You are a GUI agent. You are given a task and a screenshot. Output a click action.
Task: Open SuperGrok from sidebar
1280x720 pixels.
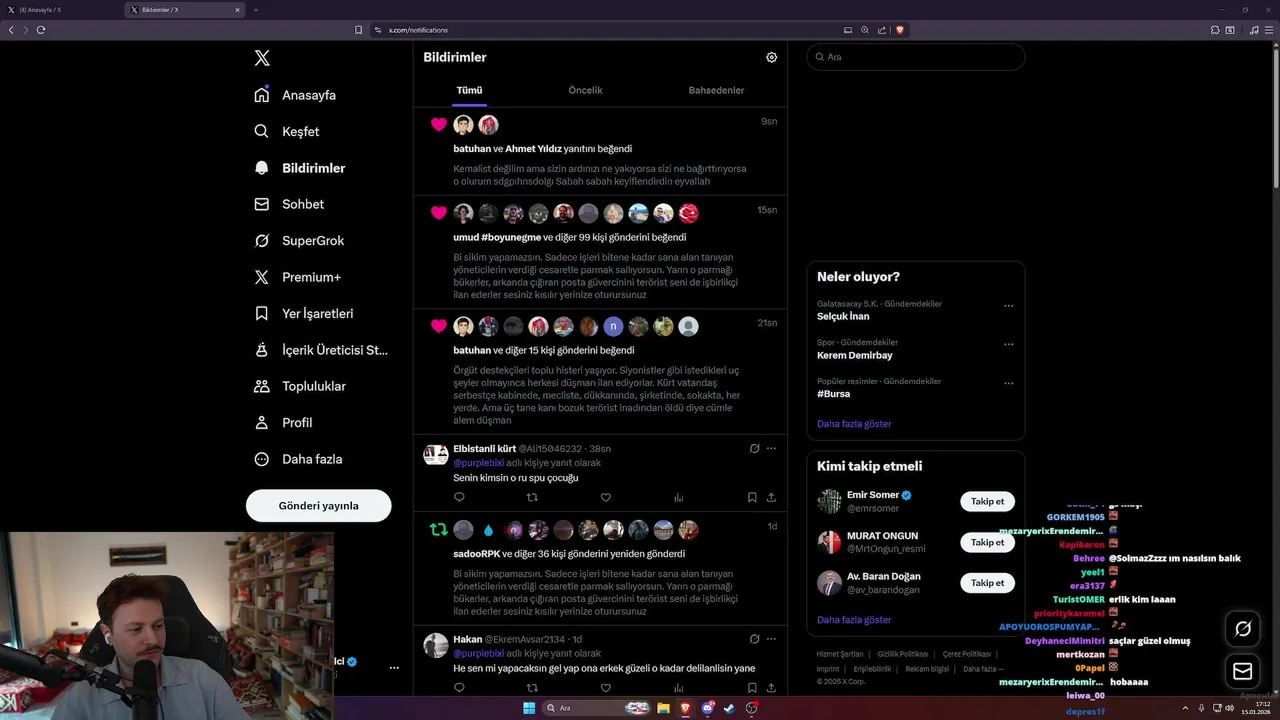click(x=299, y=241)
